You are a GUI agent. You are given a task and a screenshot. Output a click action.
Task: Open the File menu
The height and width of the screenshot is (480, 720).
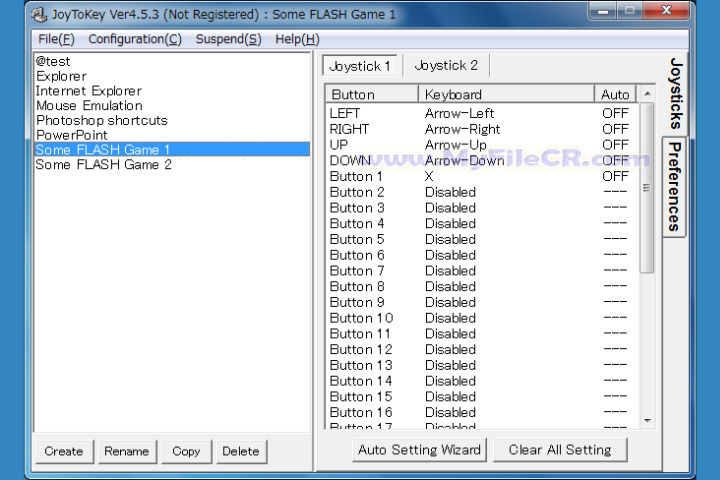pos(56,40)
